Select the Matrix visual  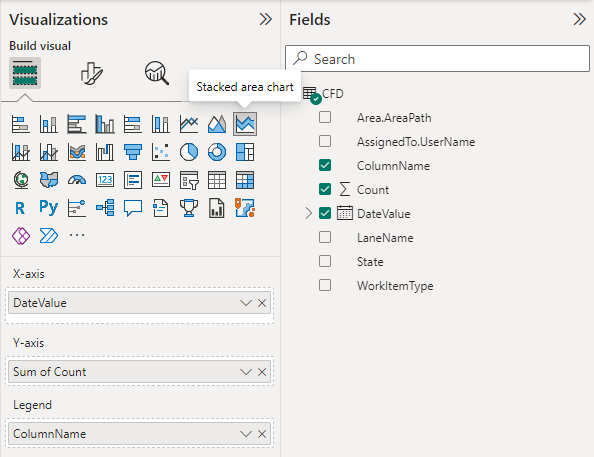(x=245, y=180)
